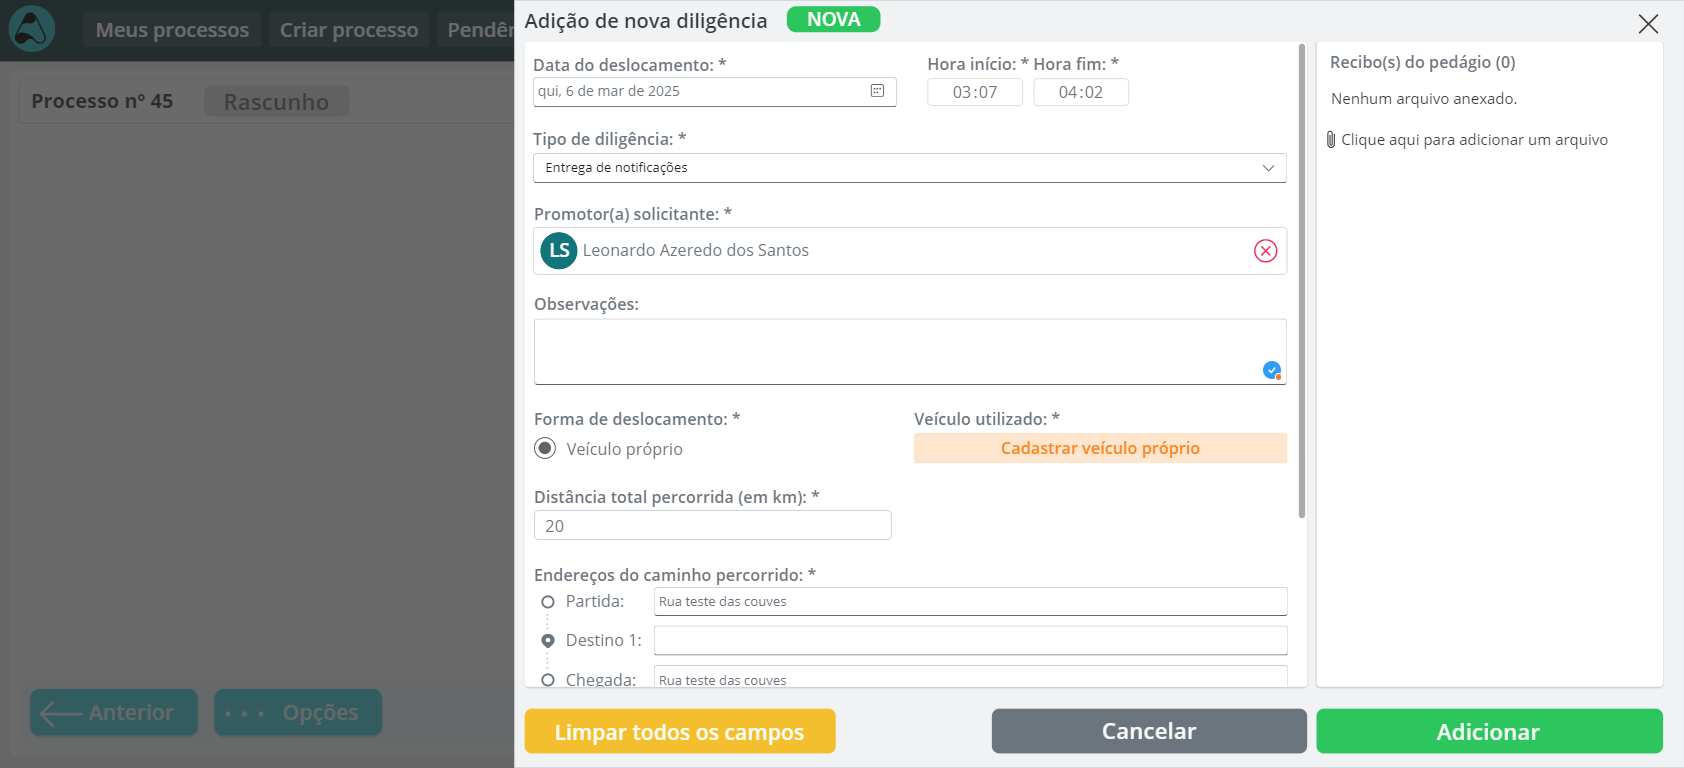Close the Adição de nova diligência dialog
The image size is (1684, 768).
click(1648, 23)
